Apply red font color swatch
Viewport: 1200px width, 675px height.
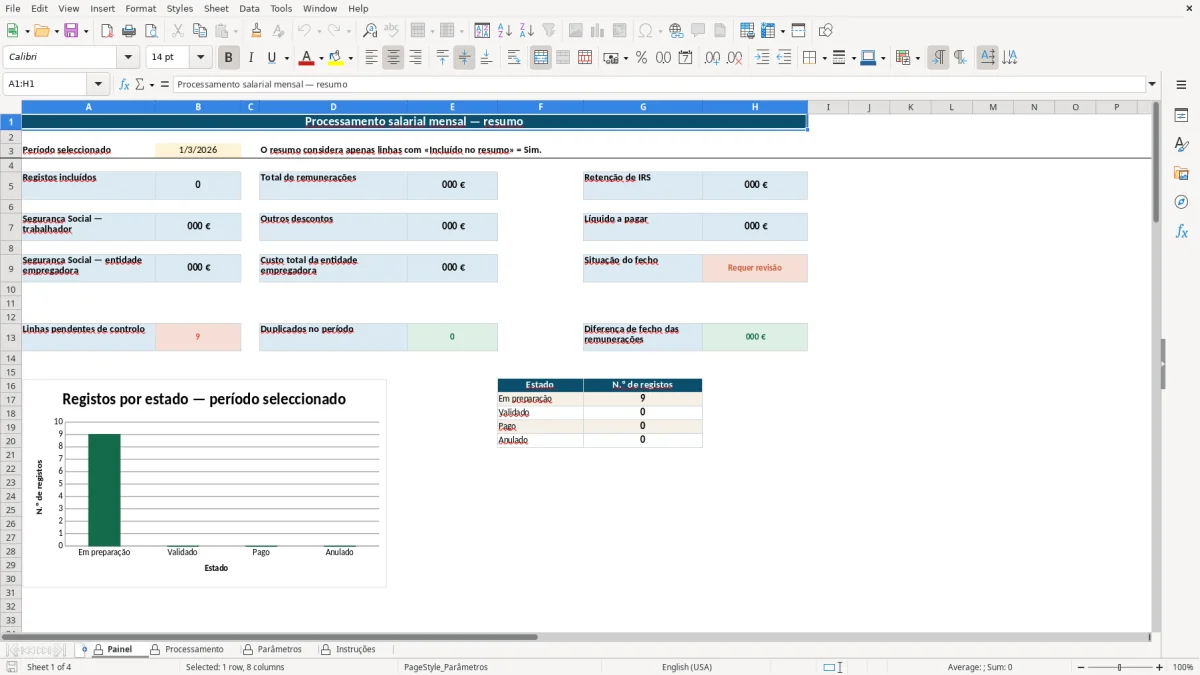coord(307,58)
